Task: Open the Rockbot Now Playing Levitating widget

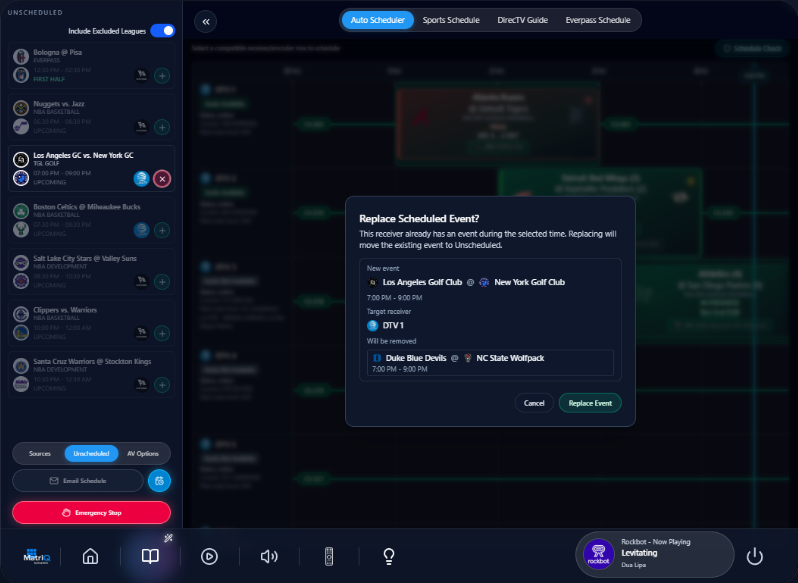Action: [x=655, y=555]
